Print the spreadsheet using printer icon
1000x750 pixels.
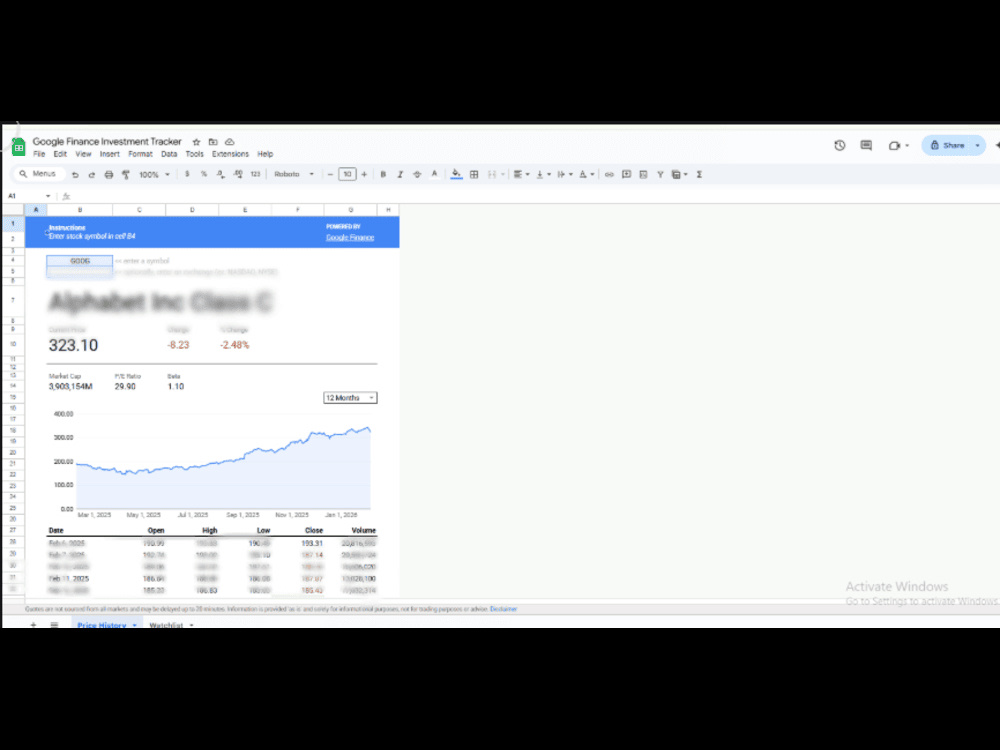pos(108,174)
